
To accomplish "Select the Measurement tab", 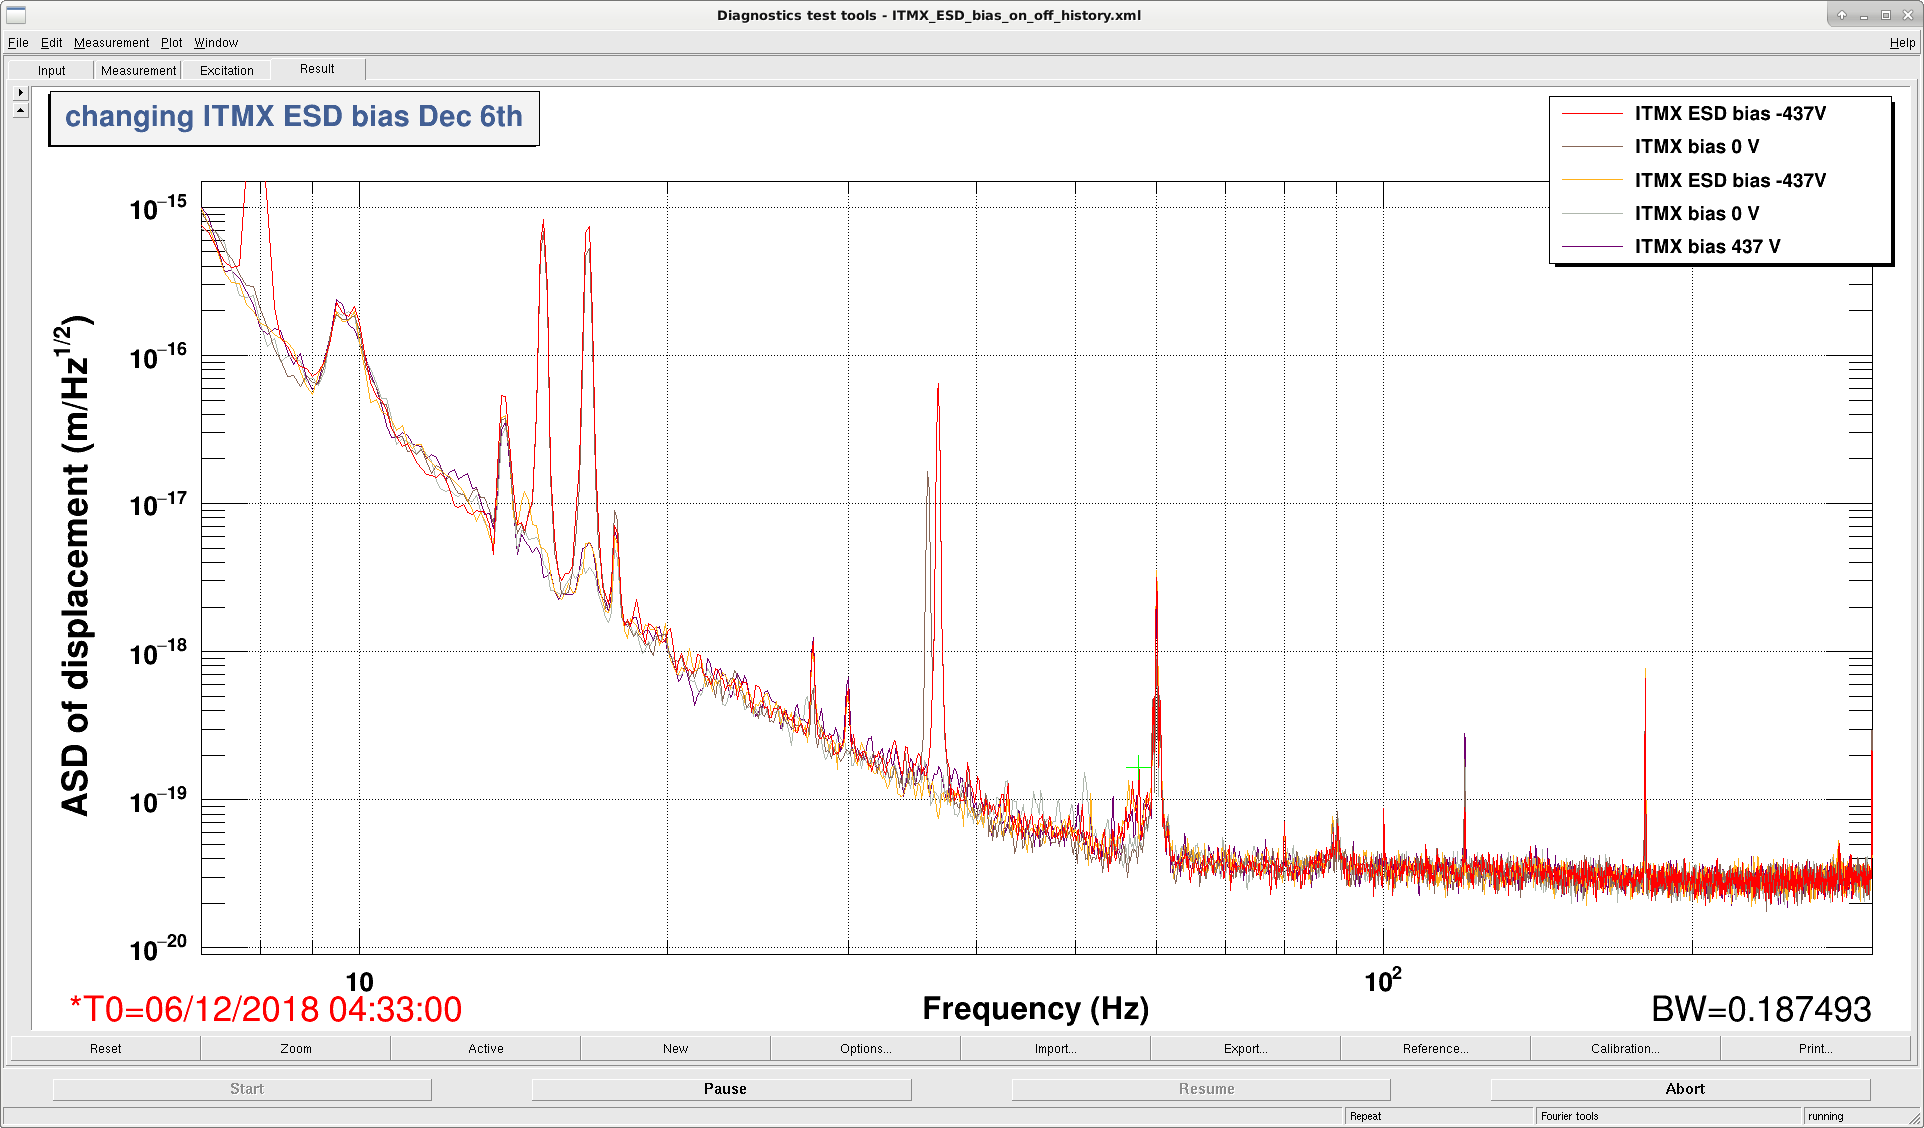I will pos(138,70).
